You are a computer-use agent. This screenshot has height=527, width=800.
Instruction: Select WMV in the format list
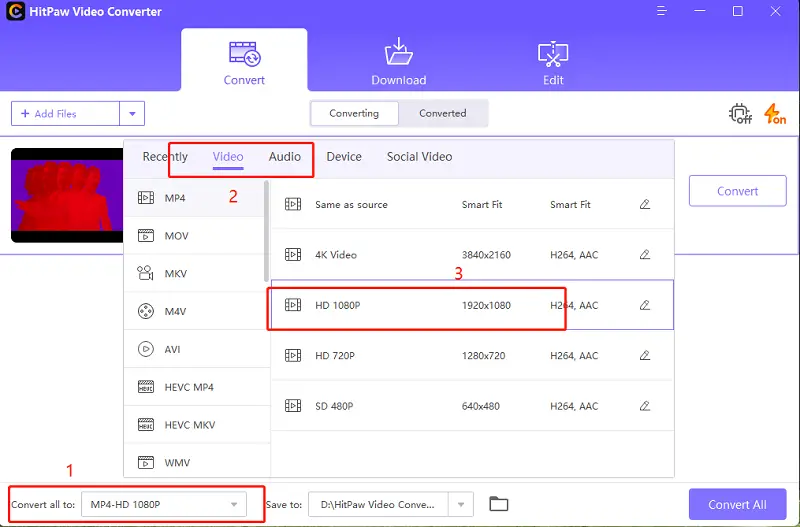[x=197, y=462]
